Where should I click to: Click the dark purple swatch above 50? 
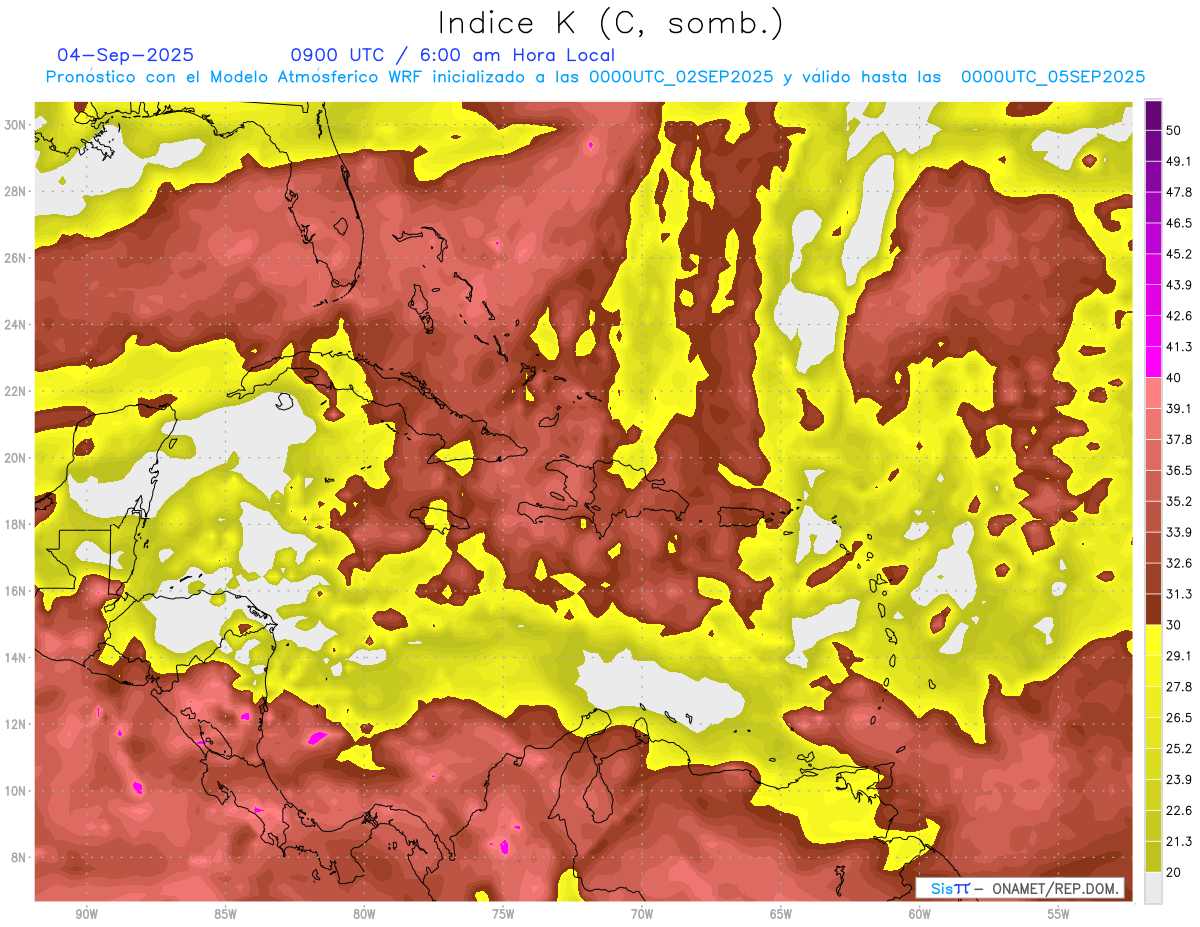tap(1153, 115)
